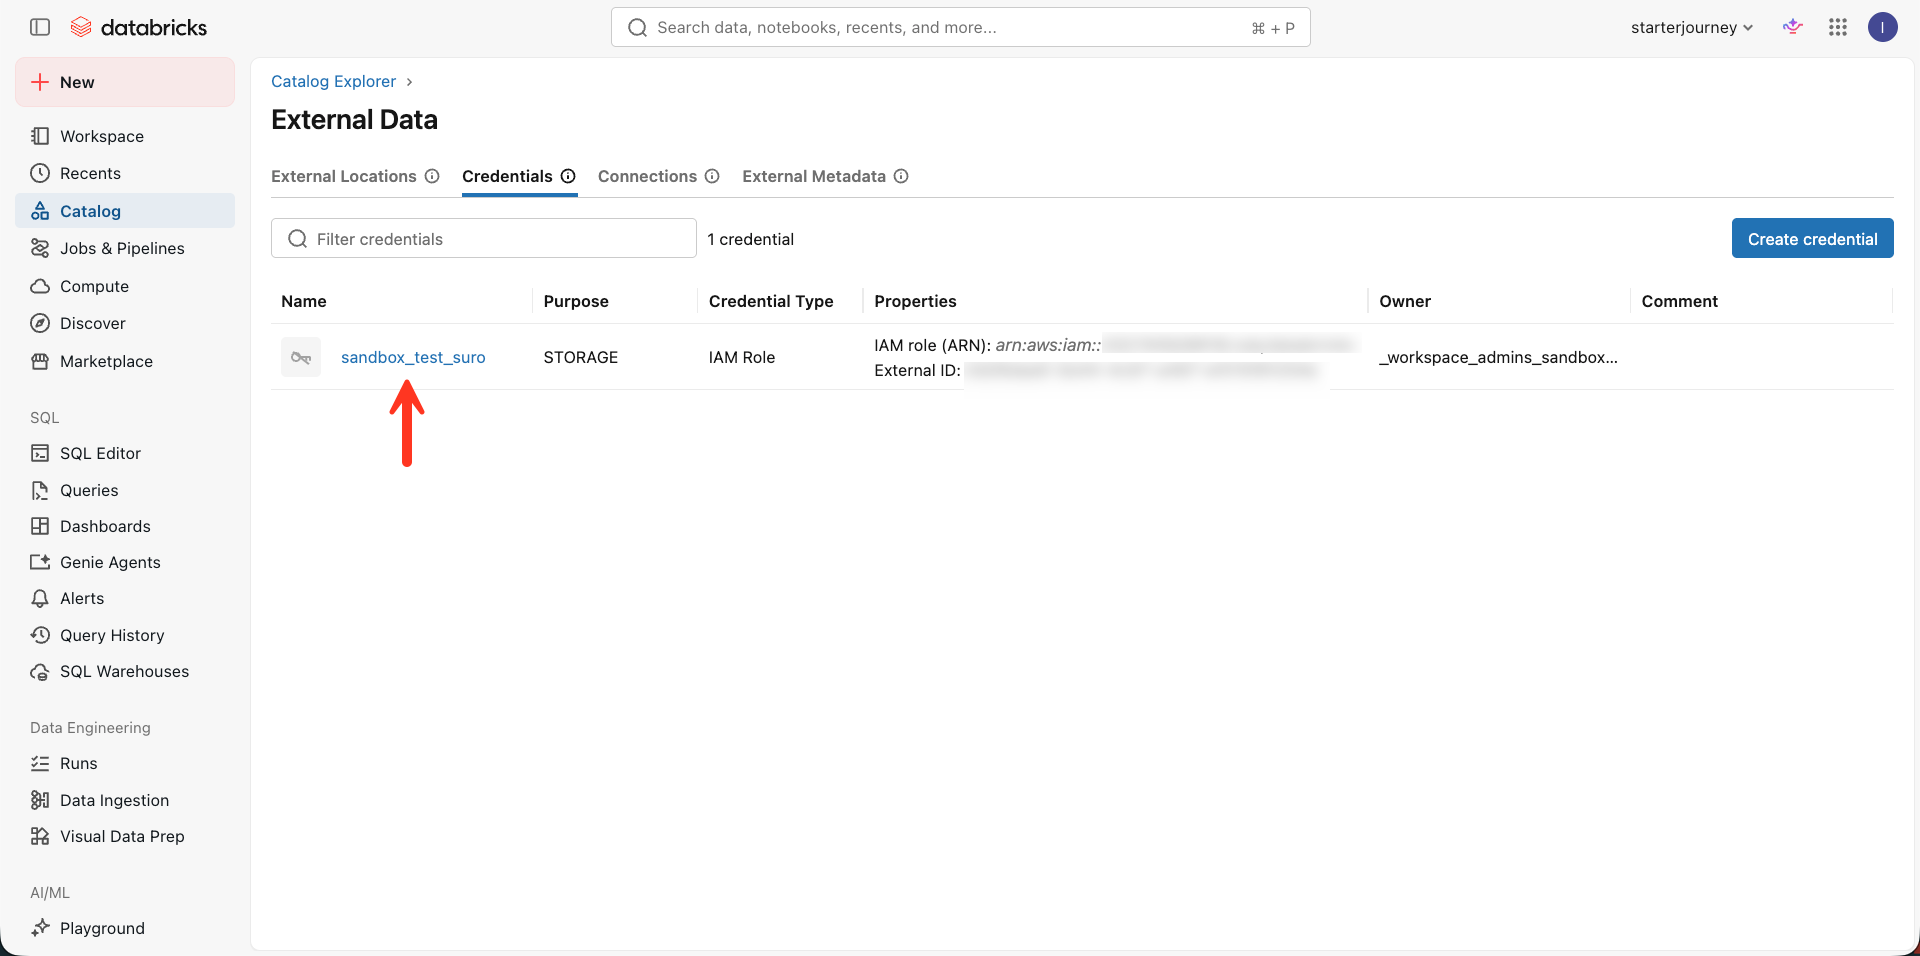This screenshot has height=956, width=1920.
Task: Open Playground in sidebar
Action: pos(125,928)
